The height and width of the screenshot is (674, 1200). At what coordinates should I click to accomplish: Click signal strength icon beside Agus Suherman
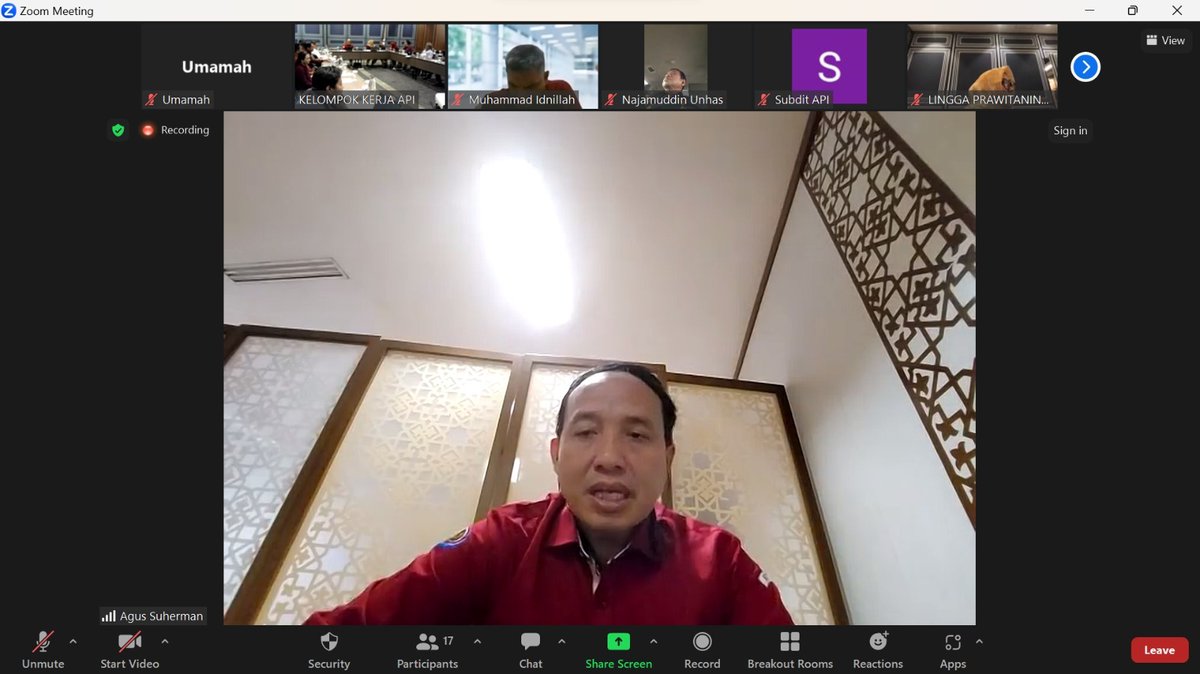click(x=109, y=616)
